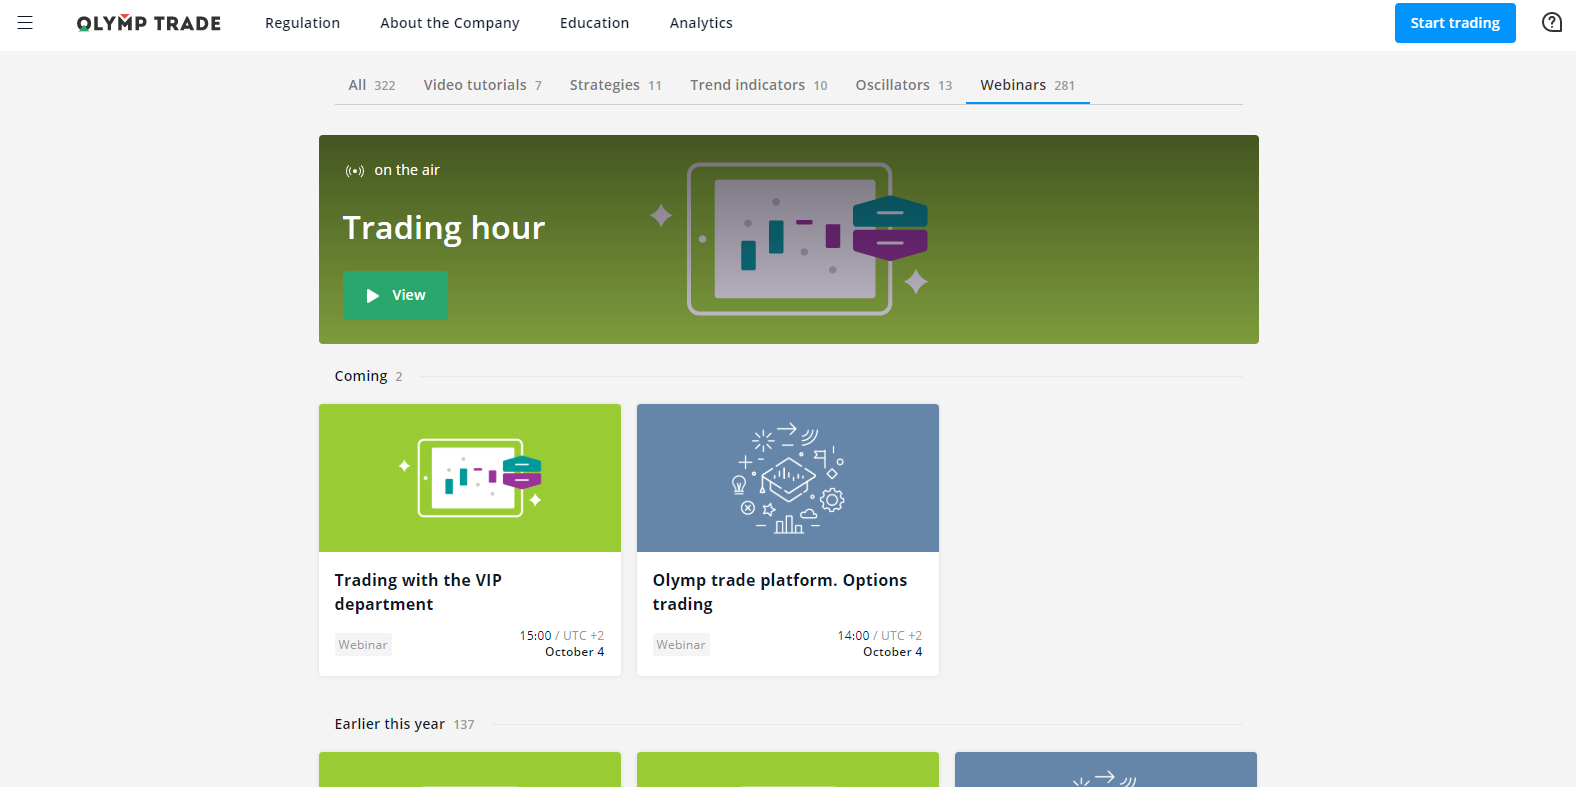Viewport: 1576px width, 787px height.
Task: Open the hamburger menu icon
Action: pos(25,22)
